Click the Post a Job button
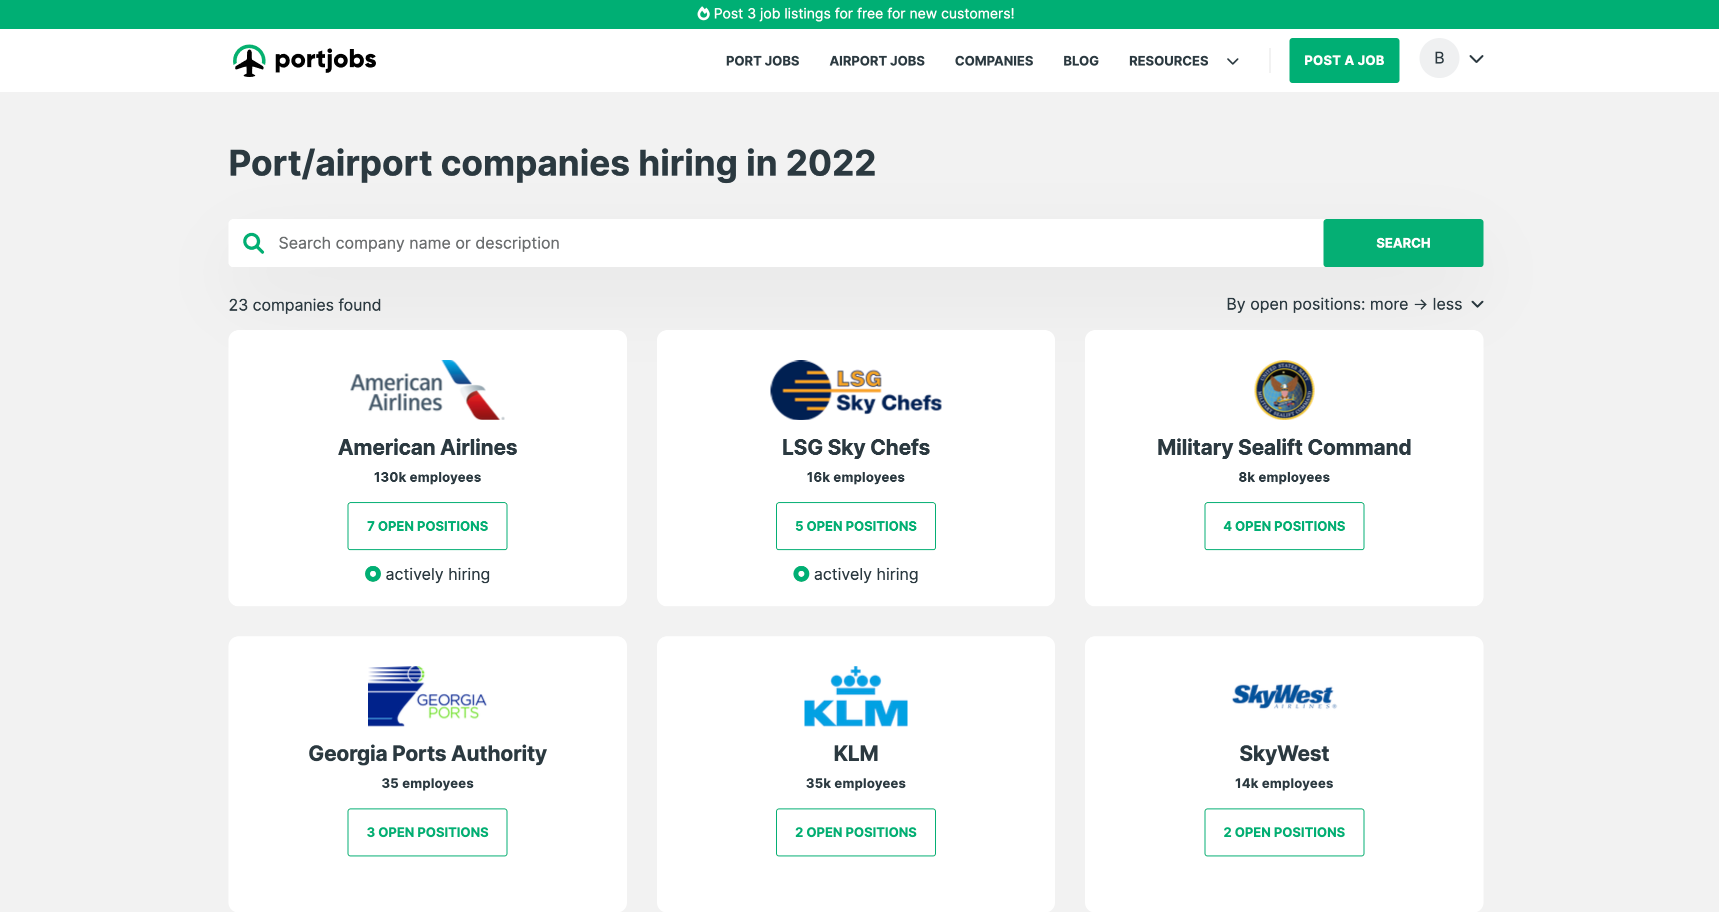Image resolution: width=1719 pixels, height=912 pixels. (1344, 60)
